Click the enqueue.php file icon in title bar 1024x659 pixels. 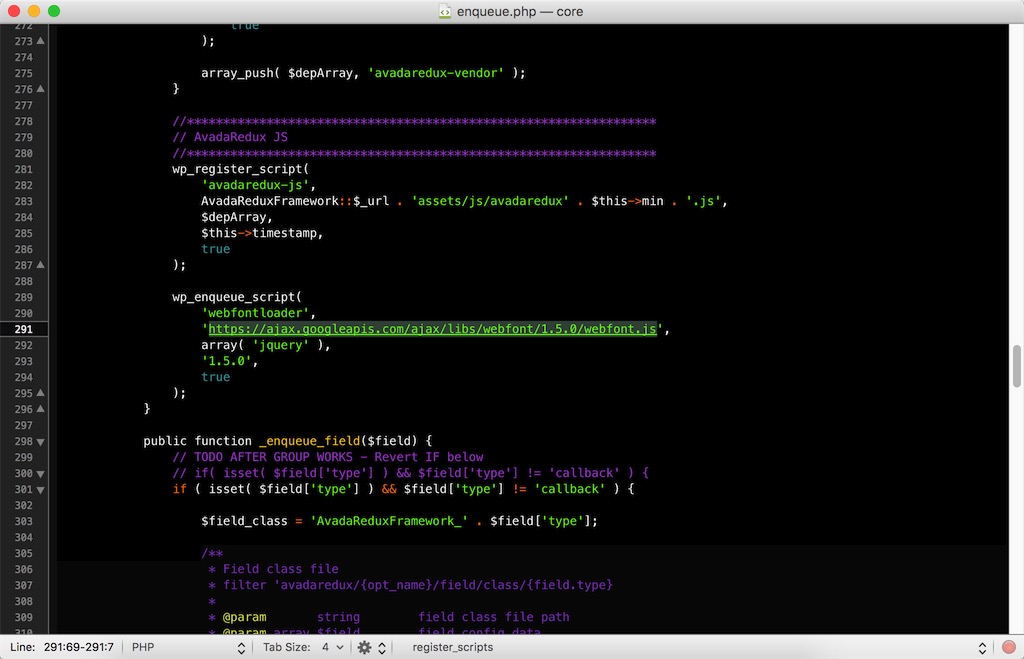[446, 12]
